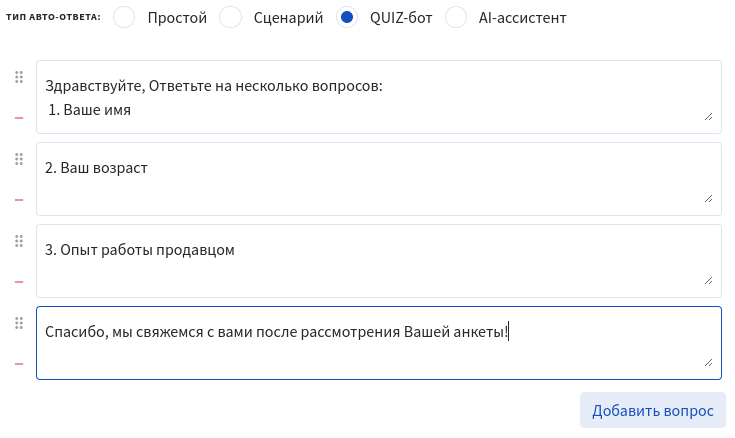Screen dimensions: 735x438
Task: Delete the "3. Опыт работы продавцом" question
Action: [x=19, y=282]
